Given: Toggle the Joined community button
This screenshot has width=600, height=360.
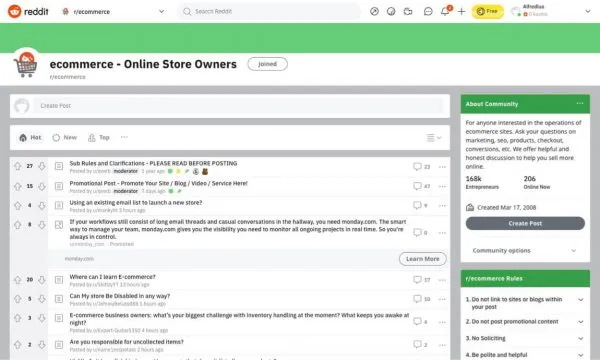Looking at the screenshot, I should (267, 64).
